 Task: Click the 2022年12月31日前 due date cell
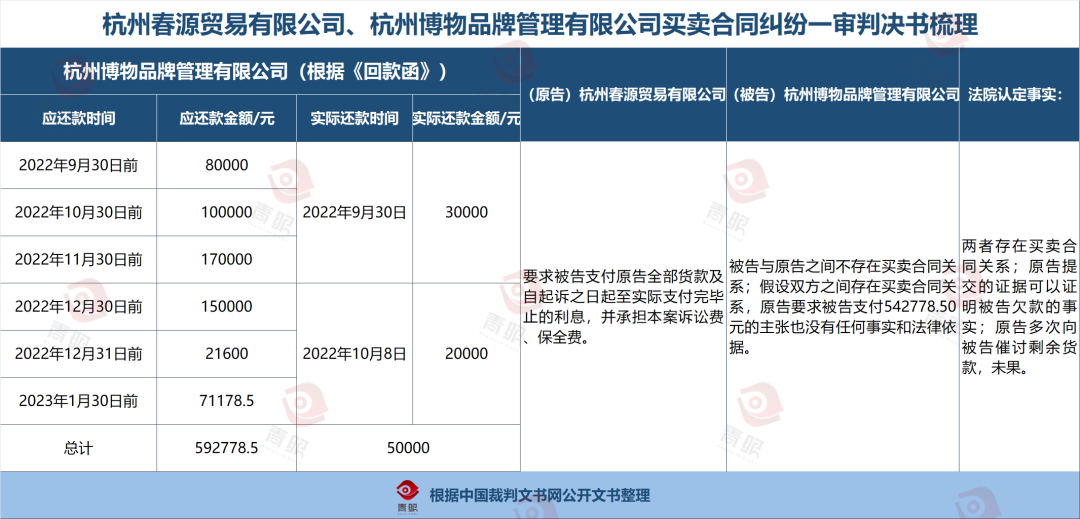coord(79,353)
